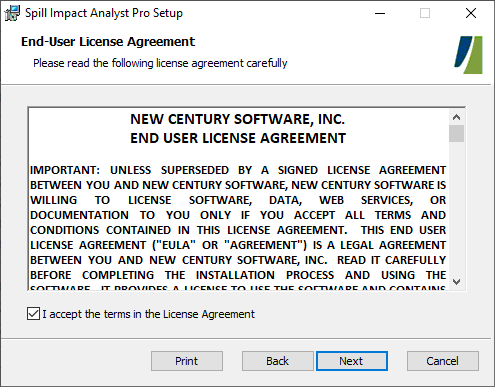Click the installer icon in title bar
Viewport: 495px width, 387px height.
pos(12,13)
